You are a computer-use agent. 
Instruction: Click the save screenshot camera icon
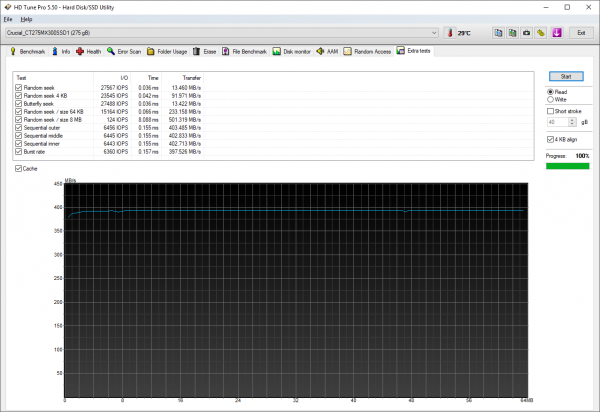[x=527, y=33]
